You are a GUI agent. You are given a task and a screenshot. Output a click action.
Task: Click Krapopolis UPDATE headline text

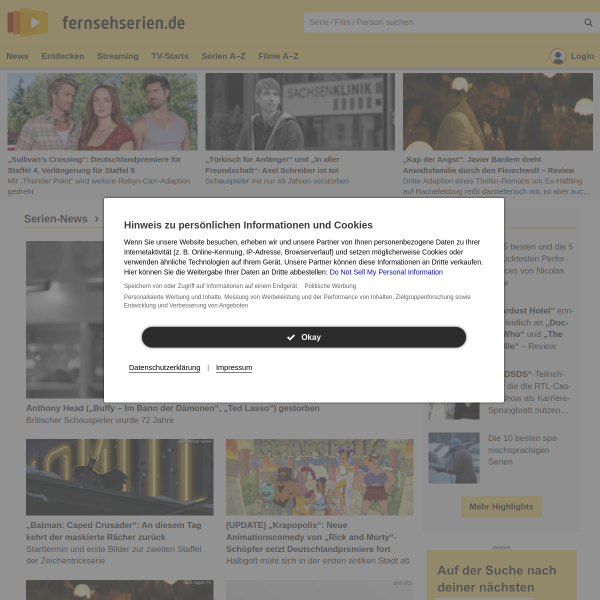pos(311,537)
